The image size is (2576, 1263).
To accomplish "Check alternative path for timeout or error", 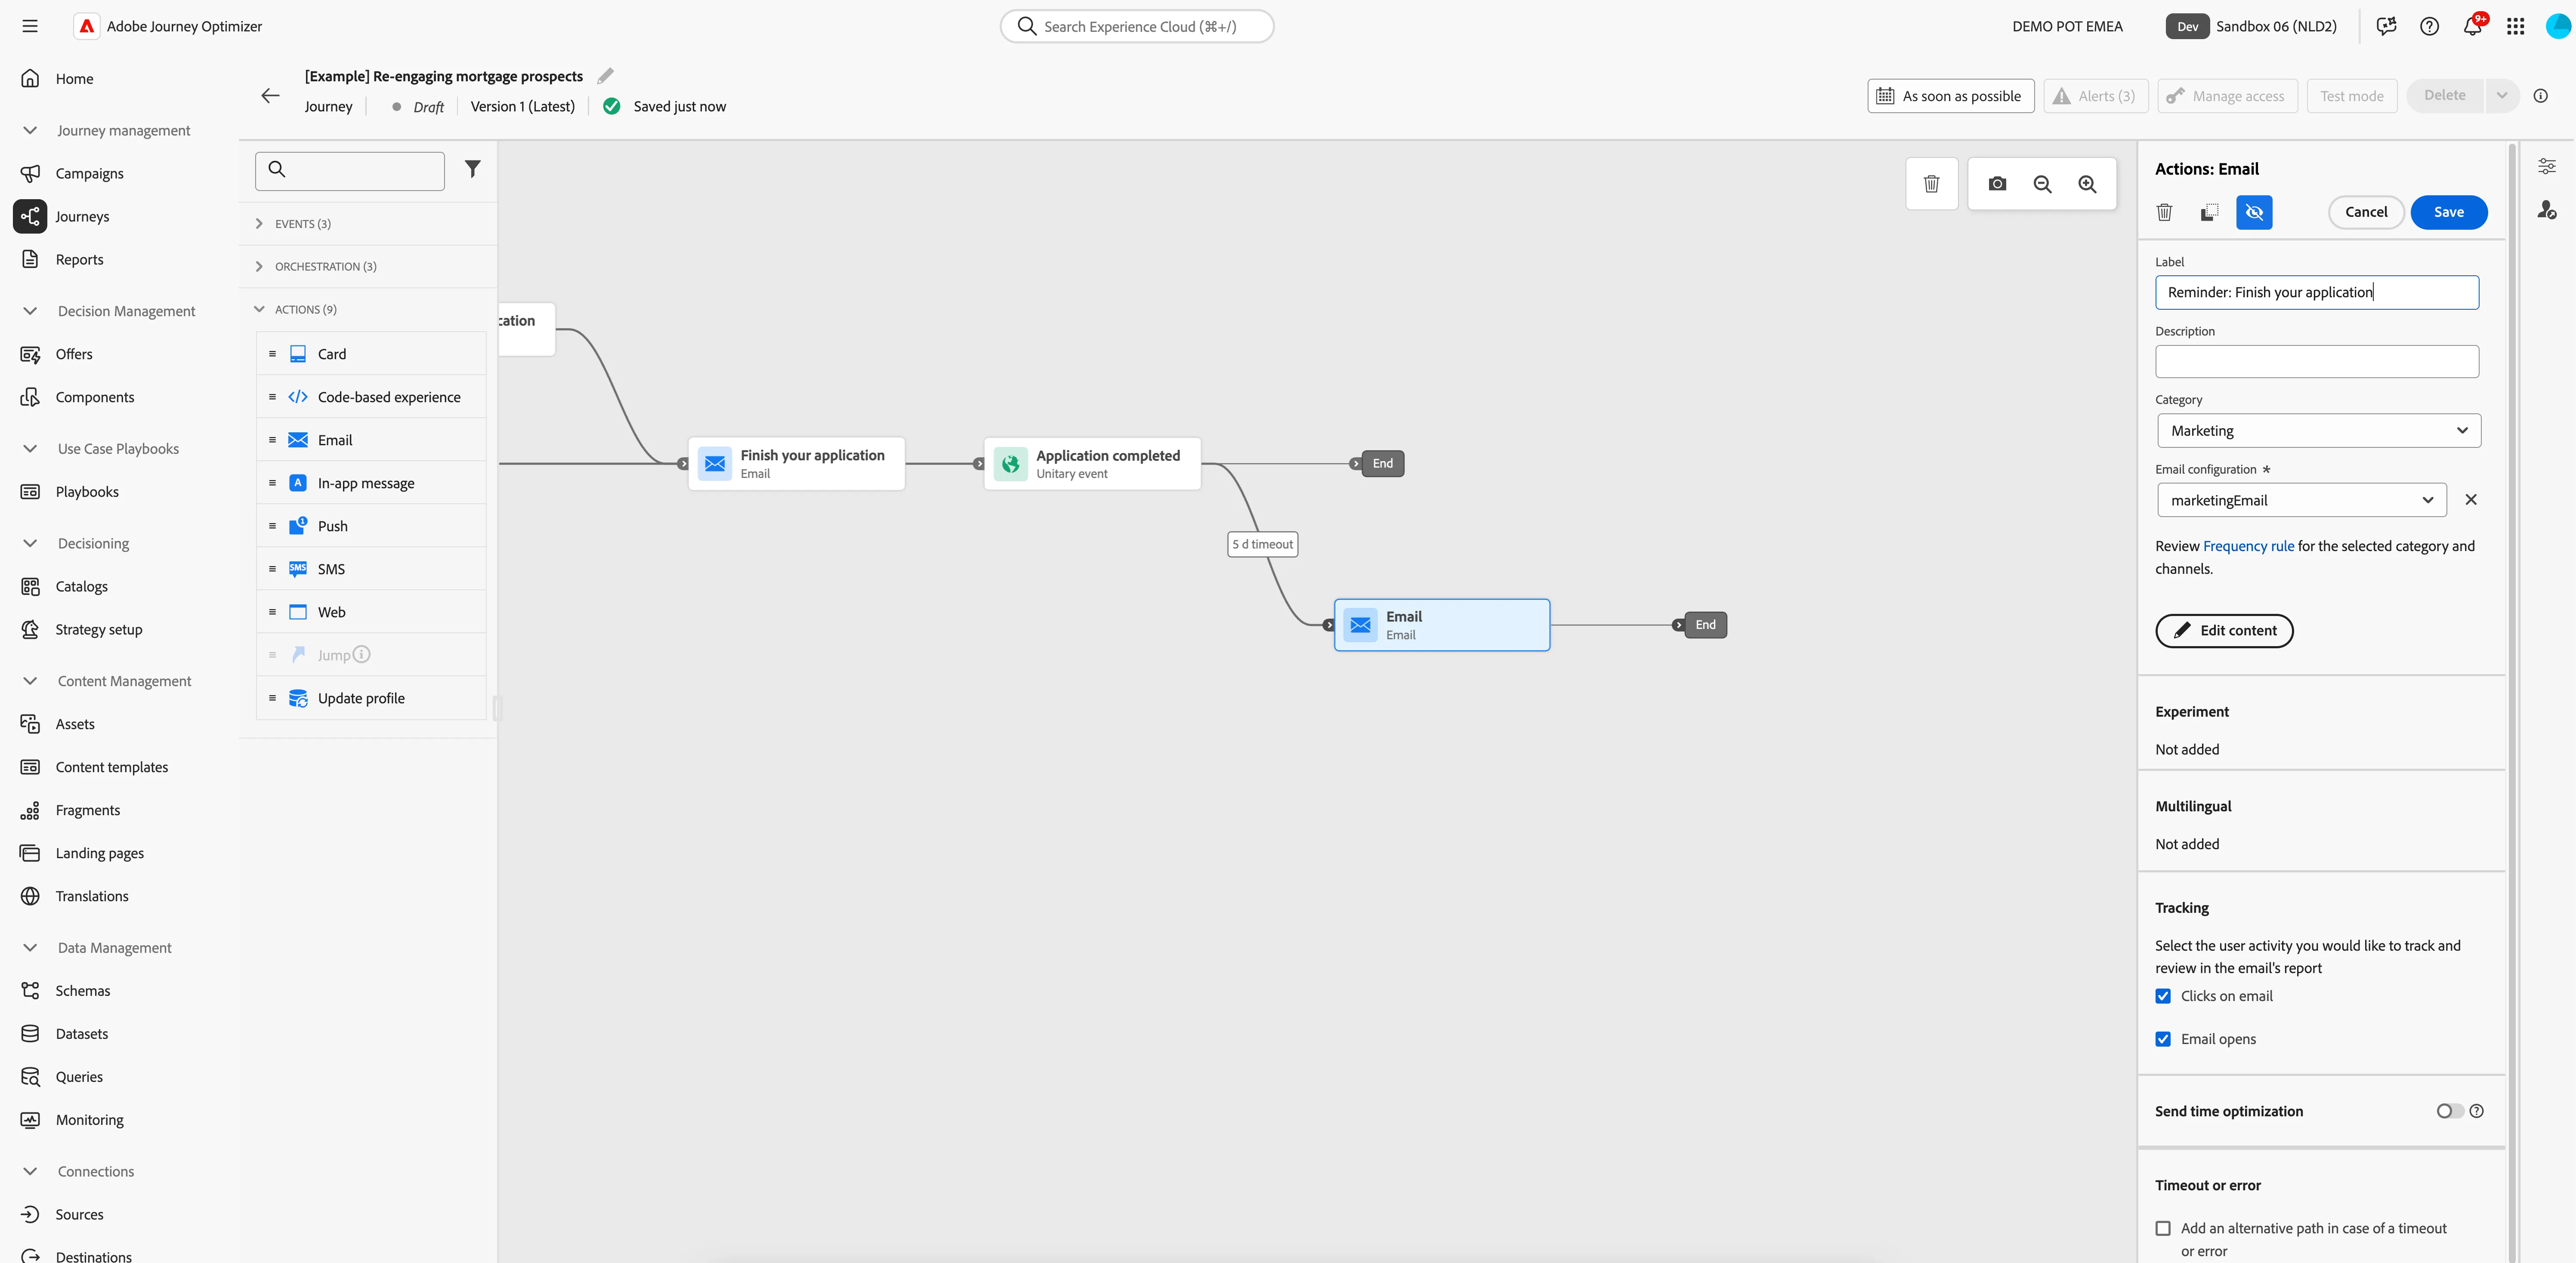I will [x=2163, y=1228].
